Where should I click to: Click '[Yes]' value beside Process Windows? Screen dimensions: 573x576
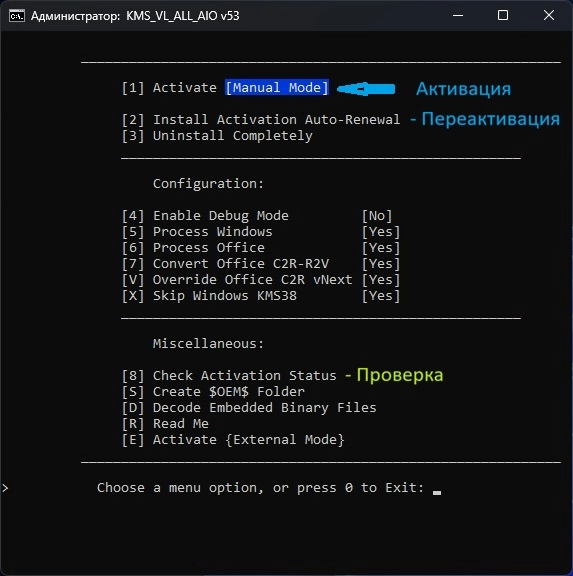point(381,232)
